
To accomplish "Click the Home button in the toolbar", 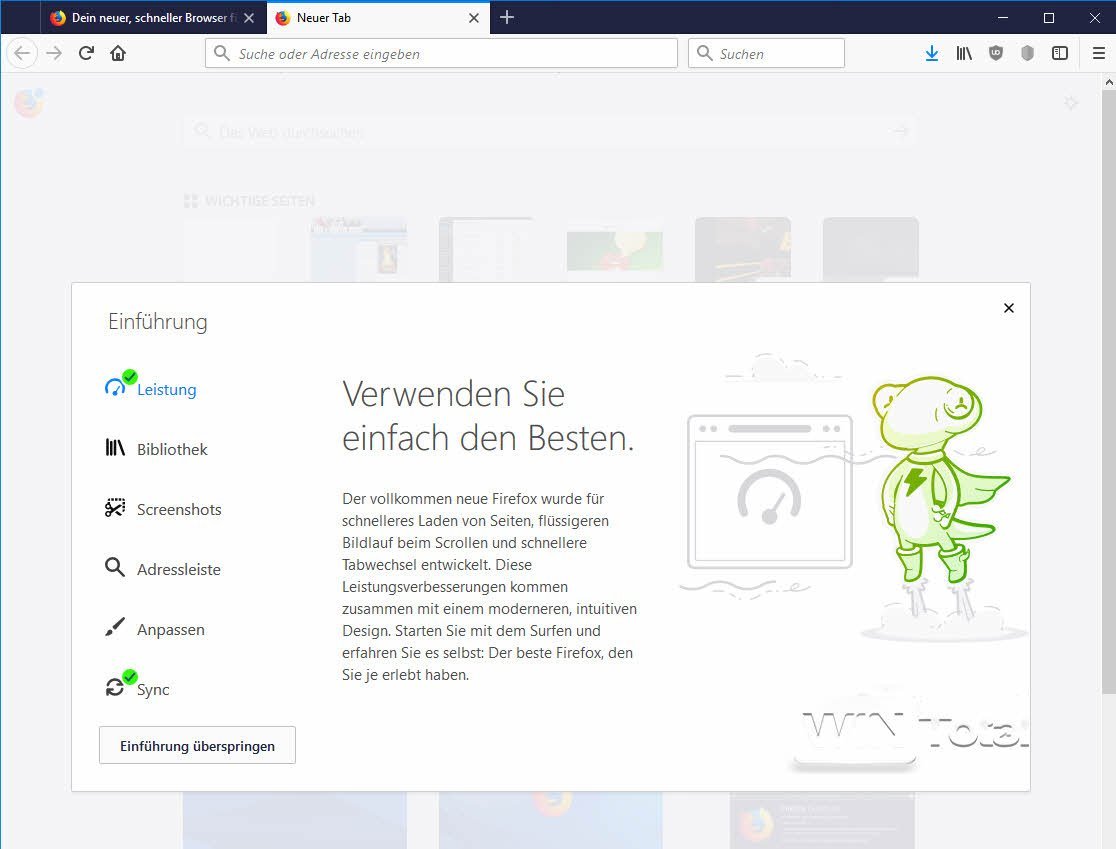I will click(x=118, y=53).
